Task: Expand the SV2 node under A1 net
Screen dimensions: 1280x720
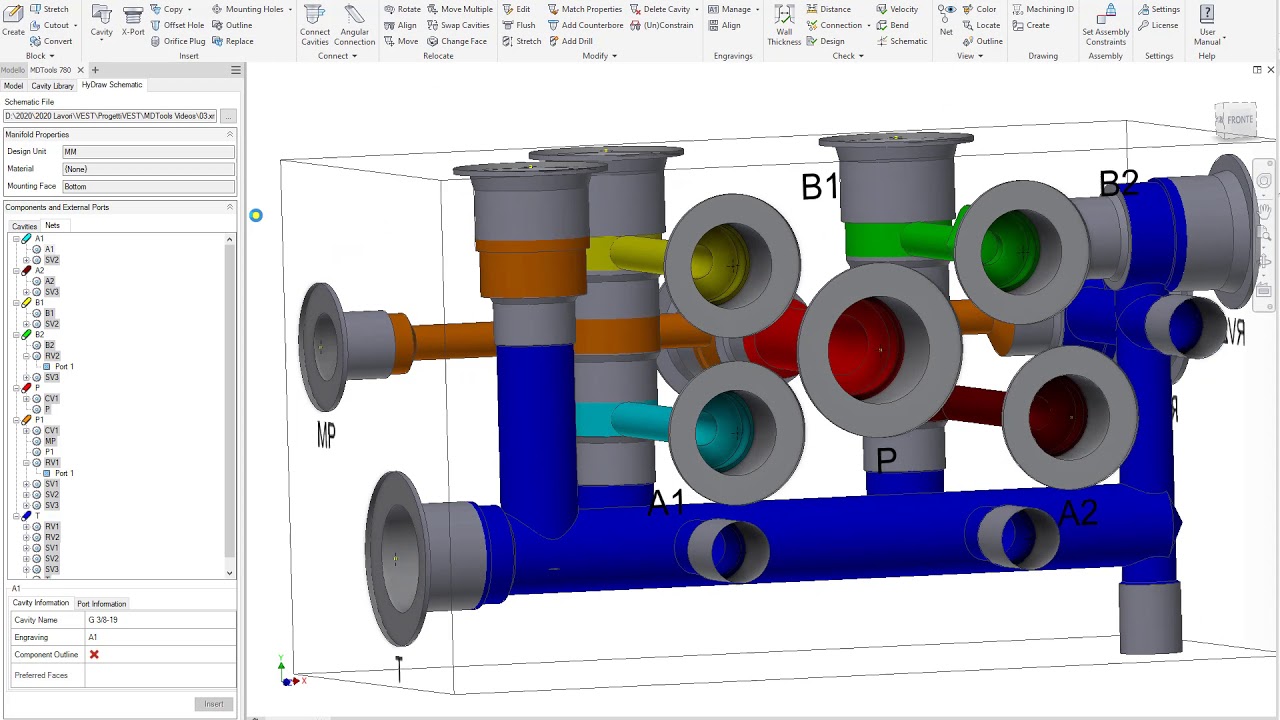Action: click(x=27, y=260)
